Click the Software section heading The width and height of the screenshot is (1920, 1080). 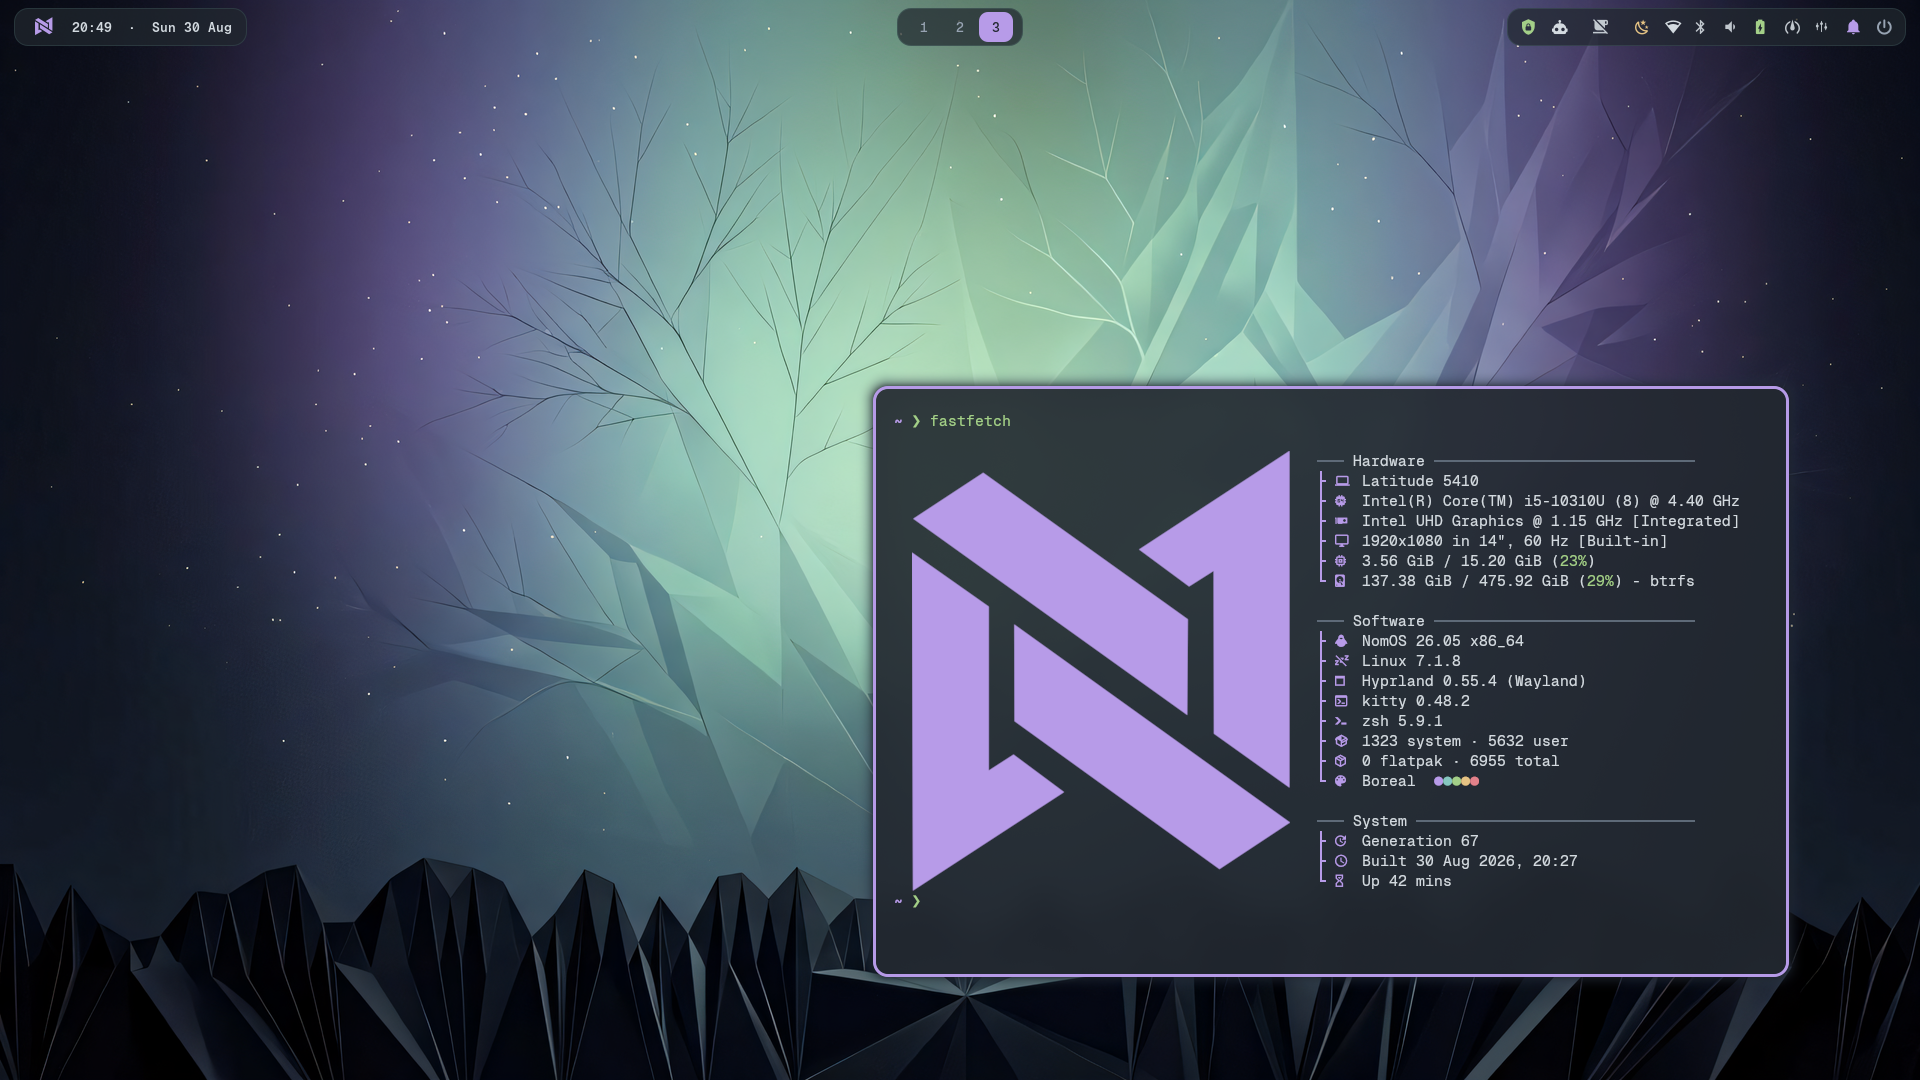pos(1388,621)
